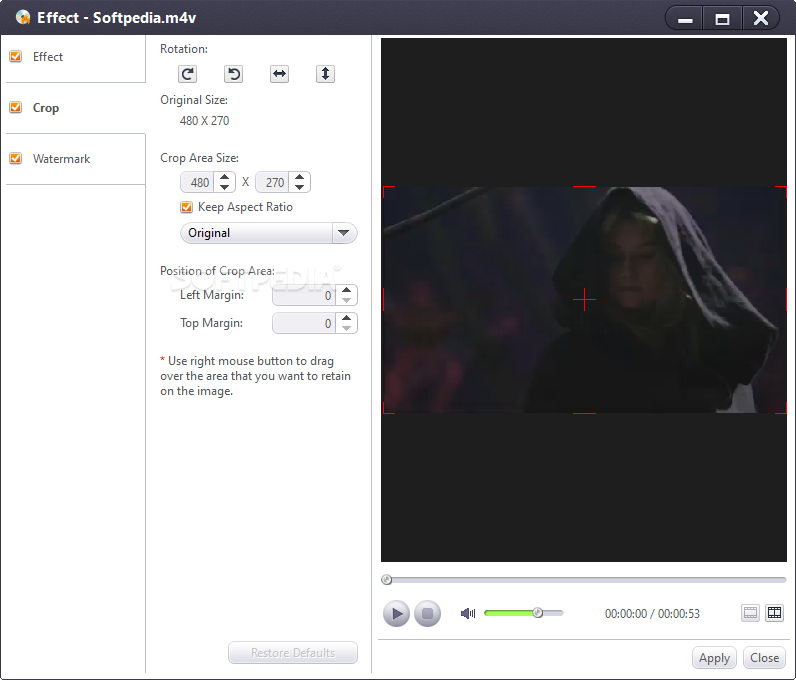796x680 pixels.
Task: Click the Top Margin input field
Action: click(304, 323)
